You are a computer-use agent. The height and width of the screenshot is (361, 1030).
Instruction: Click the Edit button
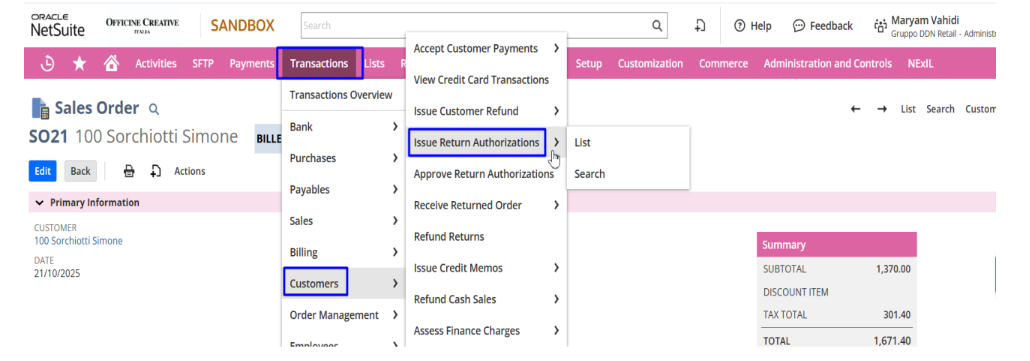43,171
